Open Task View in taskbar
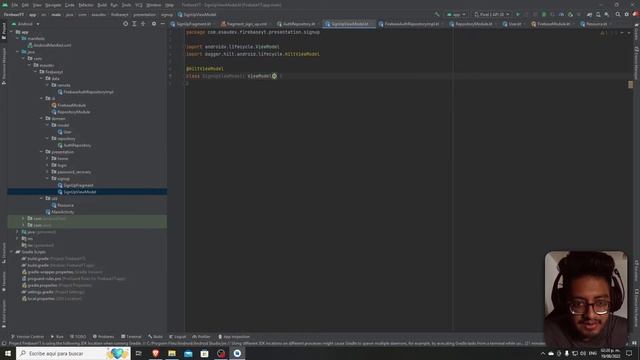This screenshot has height=360, width=640. (x=139, y=353)
